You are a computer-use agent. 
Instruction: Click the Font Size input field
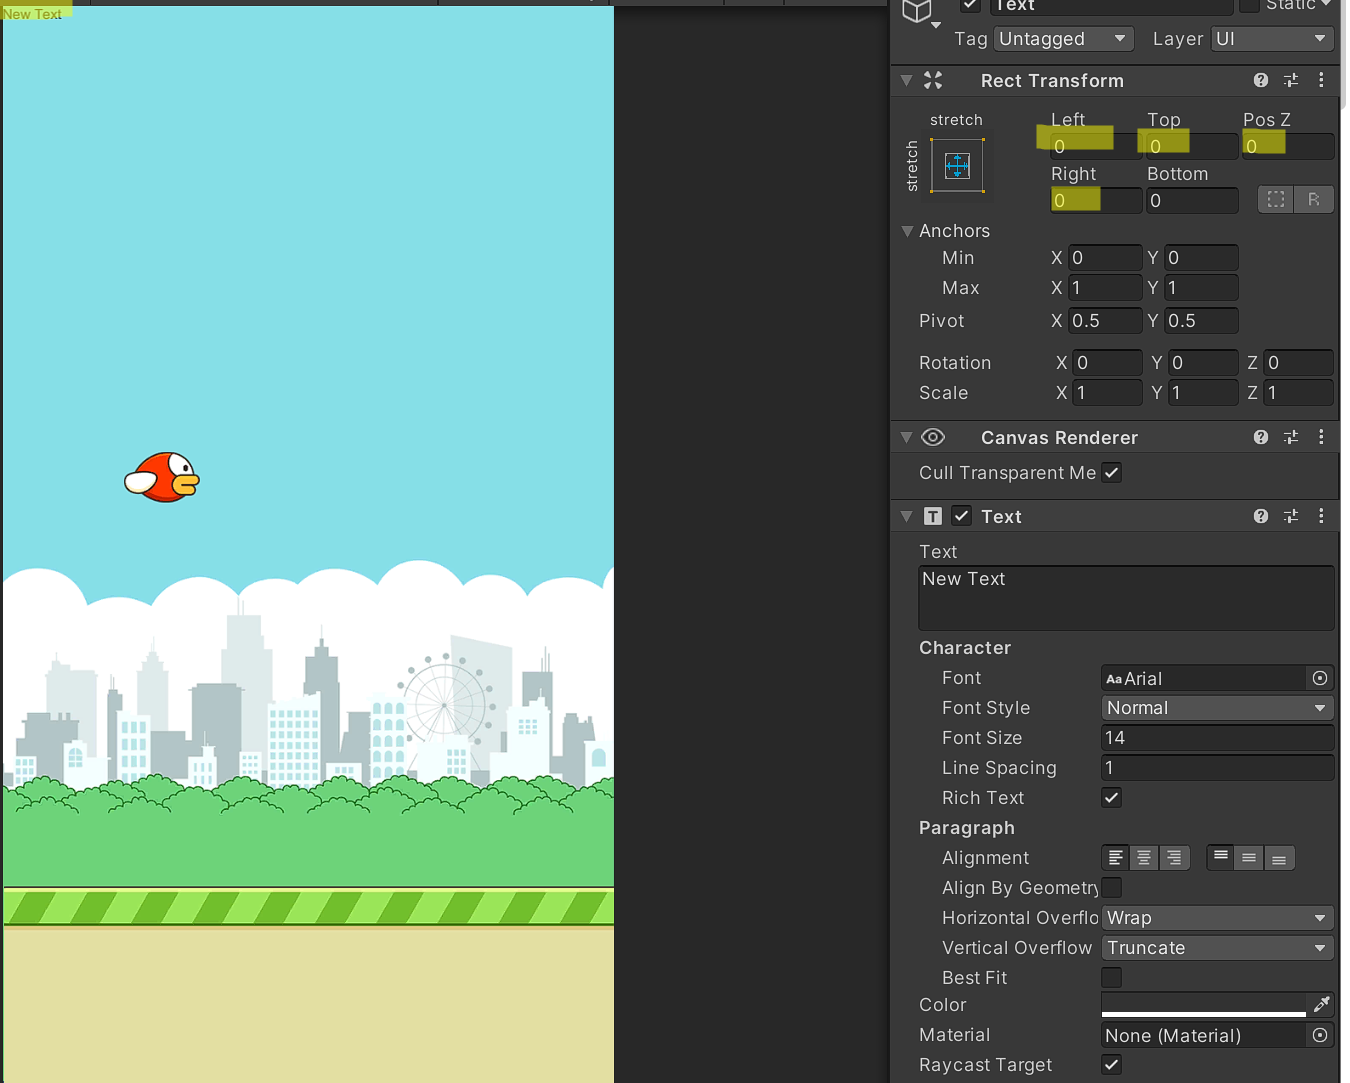click(x=1216, y=738)
